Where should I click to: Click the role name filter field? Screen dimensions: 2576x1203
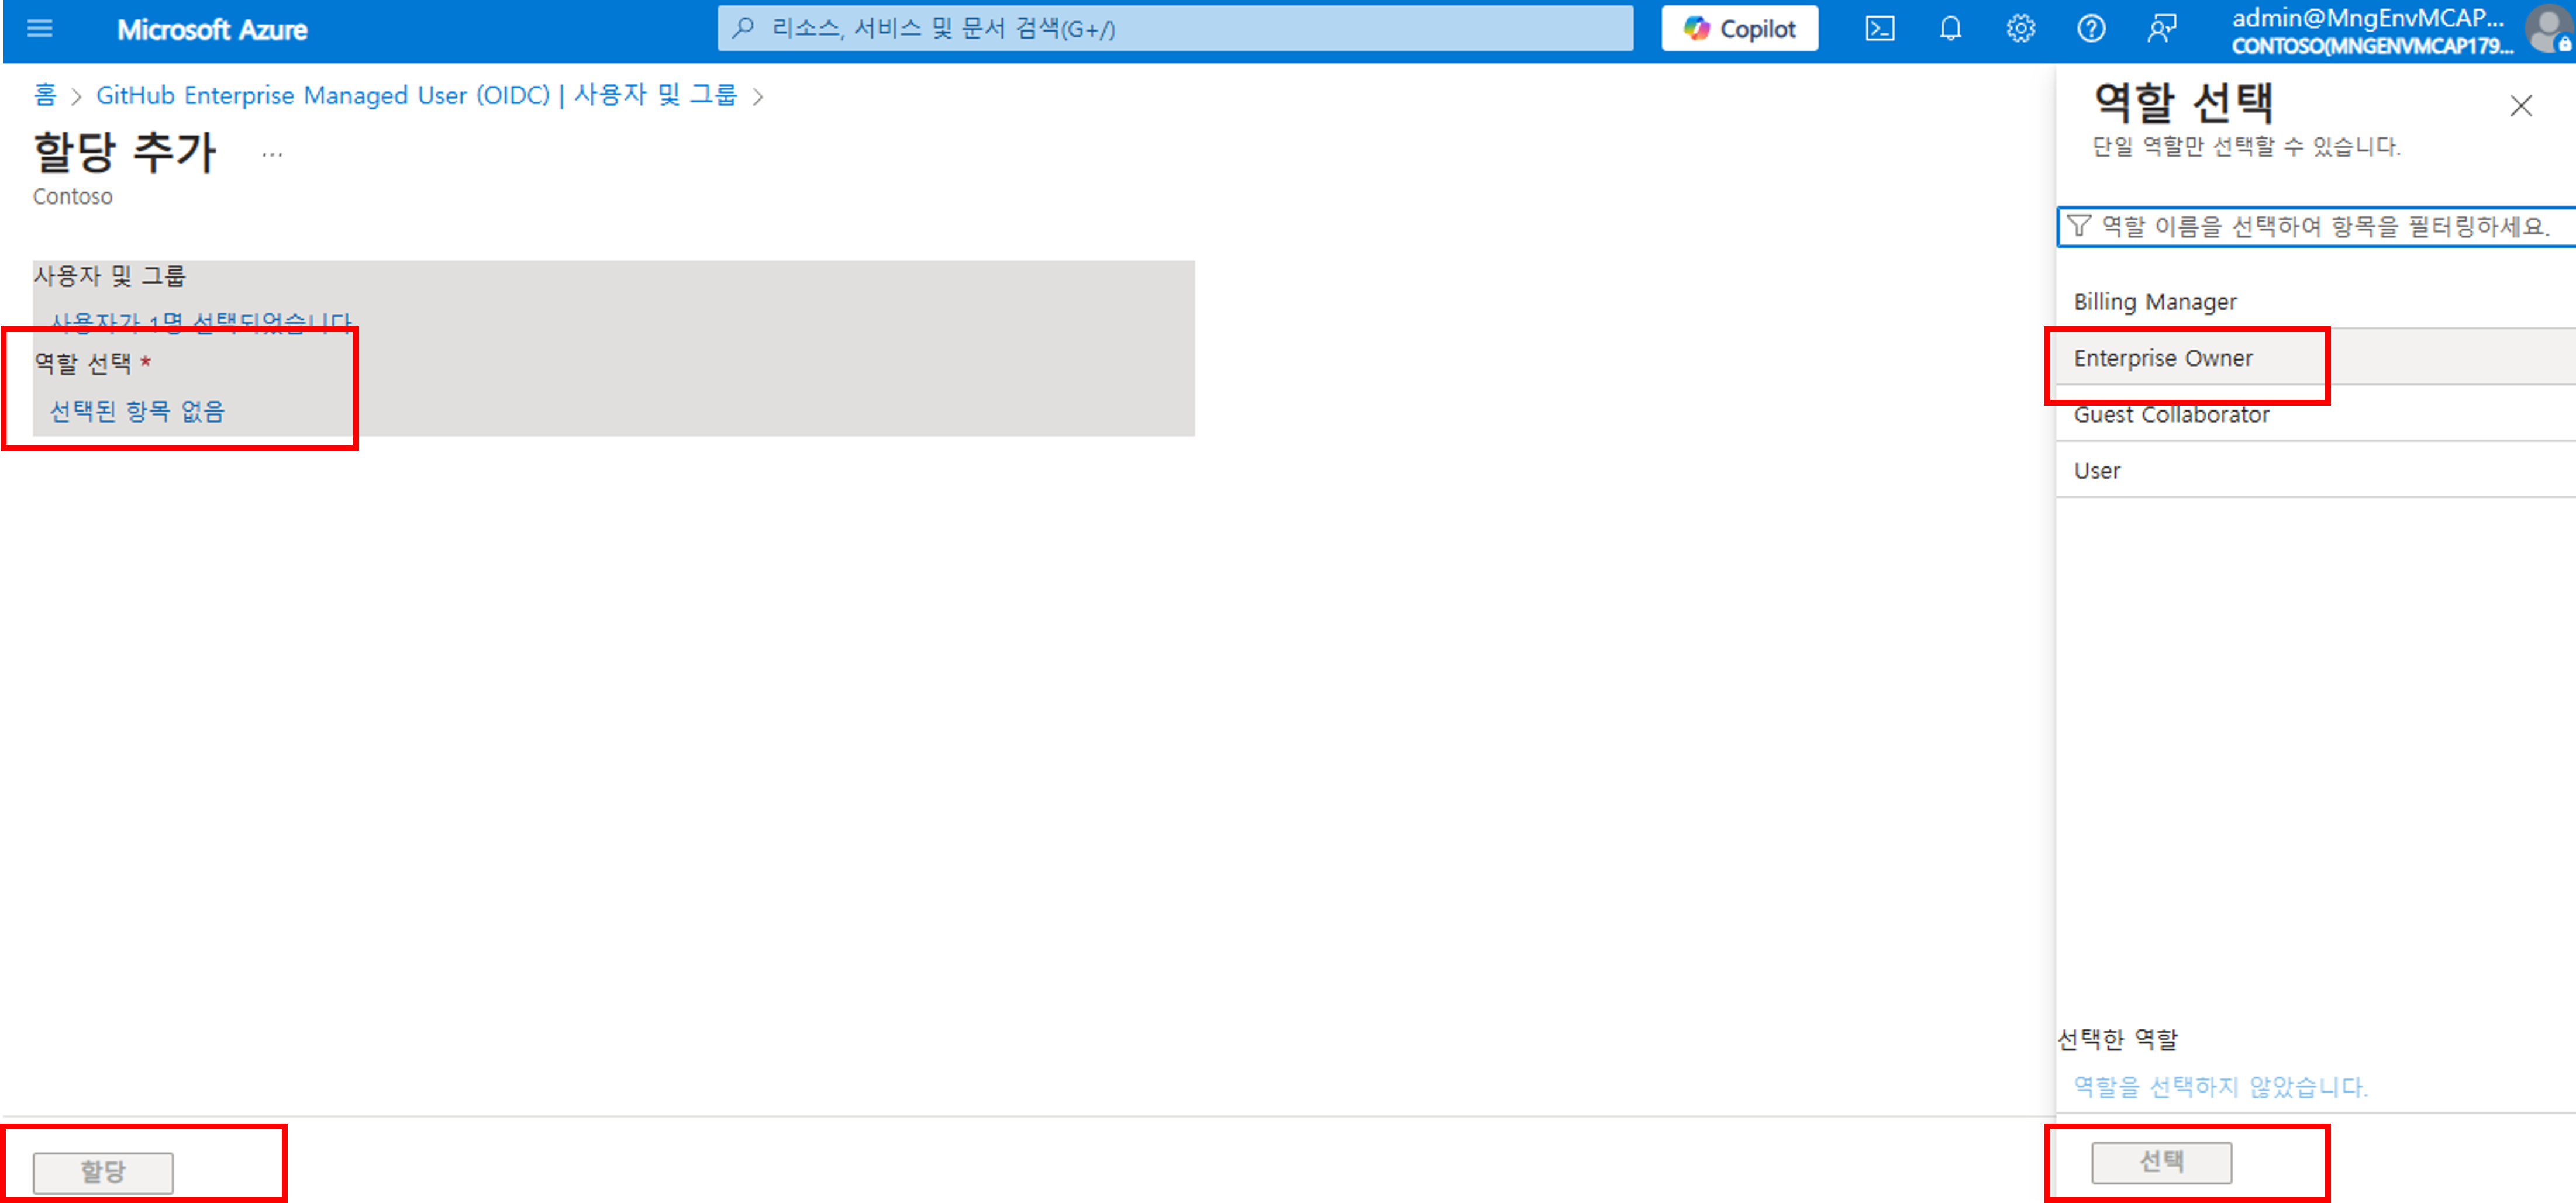point(2320,227)
